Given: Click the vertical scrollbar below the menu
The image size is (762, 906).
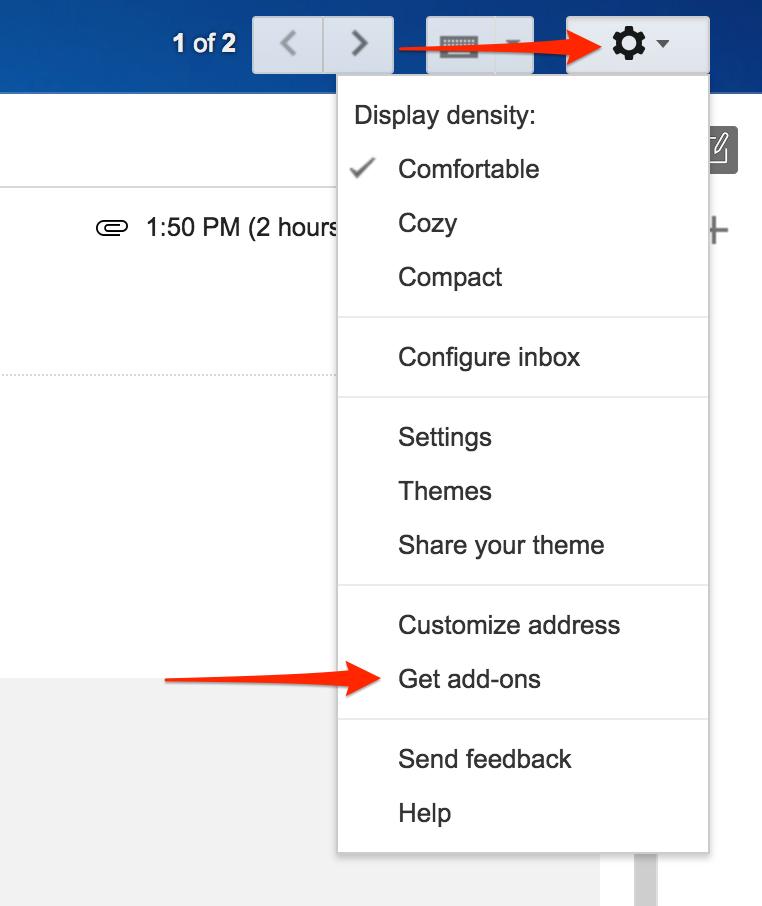Looking at the screenshot, I should click(645, 879).
